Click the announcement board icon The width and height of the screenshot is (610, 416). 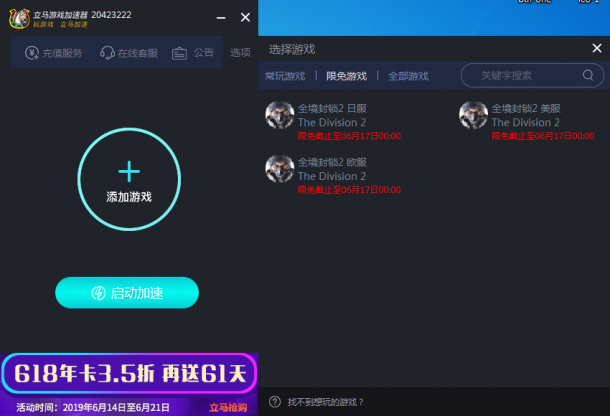coord(179,53)
